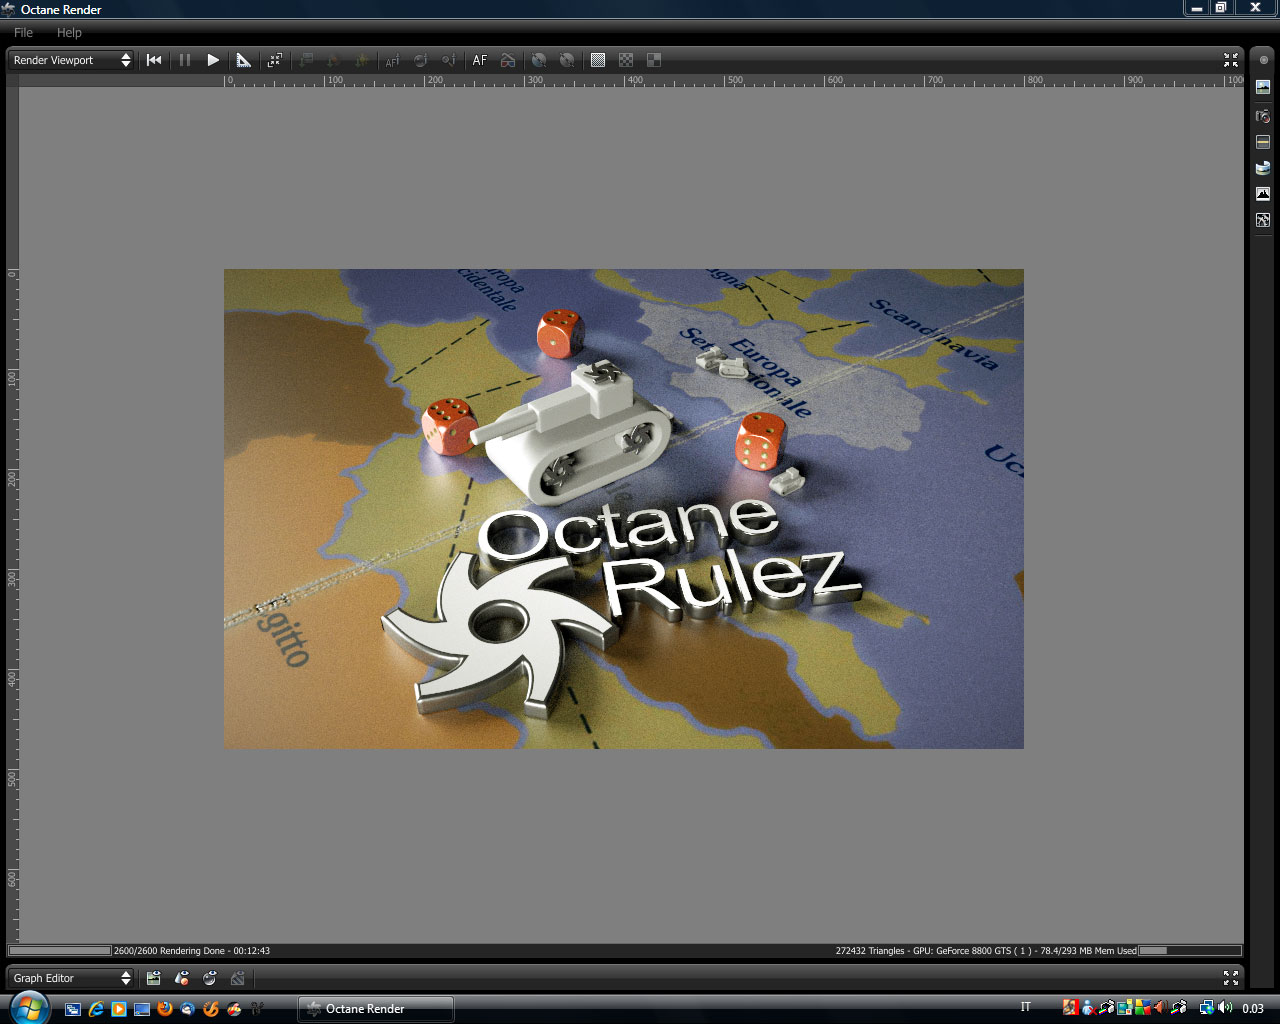Toggle the two-square quadrant display icon
Viewport: 1280px width, 1024px height.
(654, 60)
